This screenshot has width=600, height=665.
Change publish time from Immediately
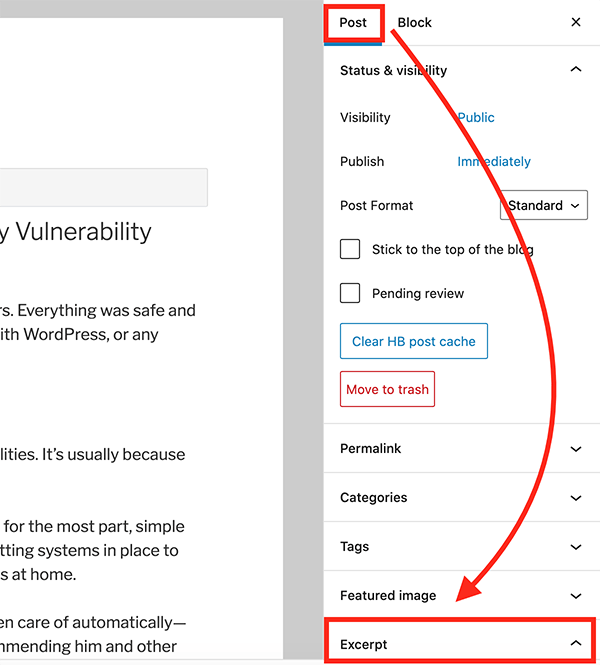[494, 161]
